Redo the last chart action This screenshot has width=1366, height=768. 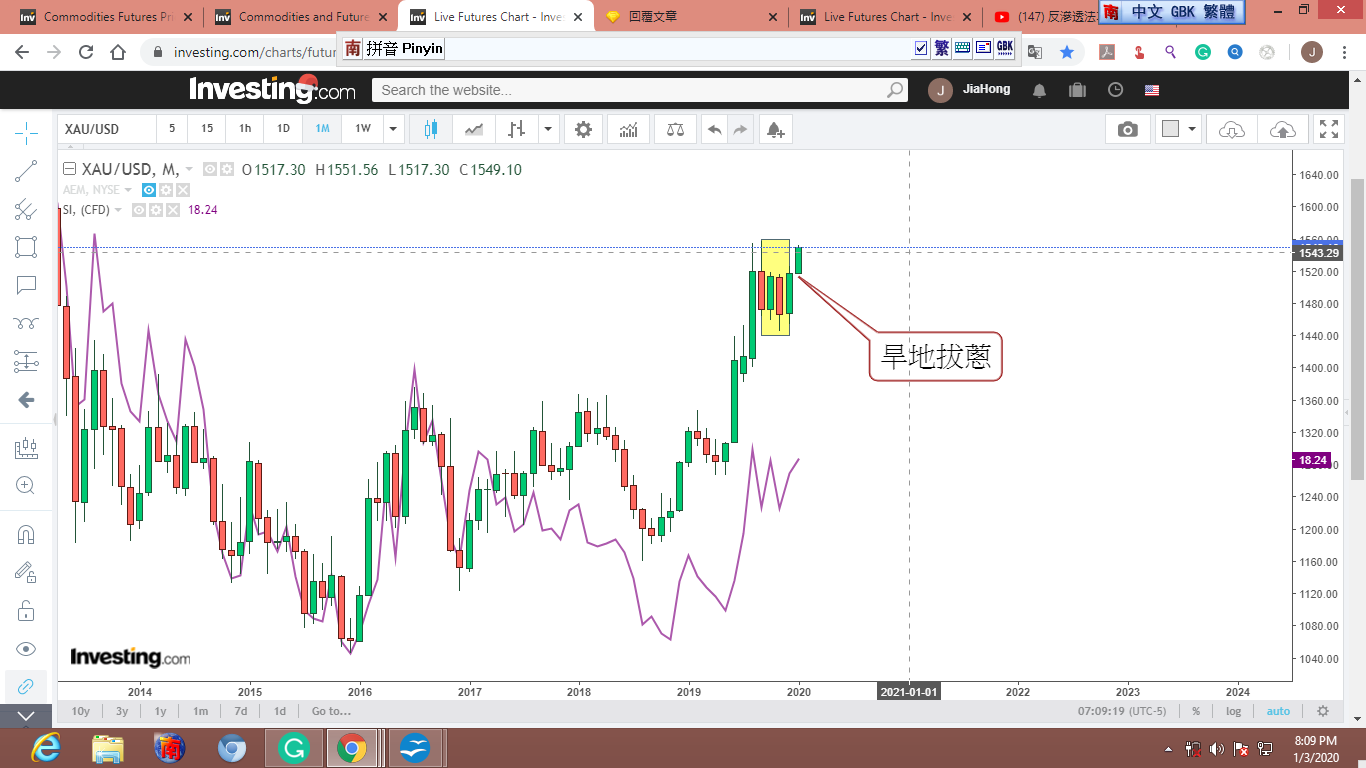click(x=740, y=129)
